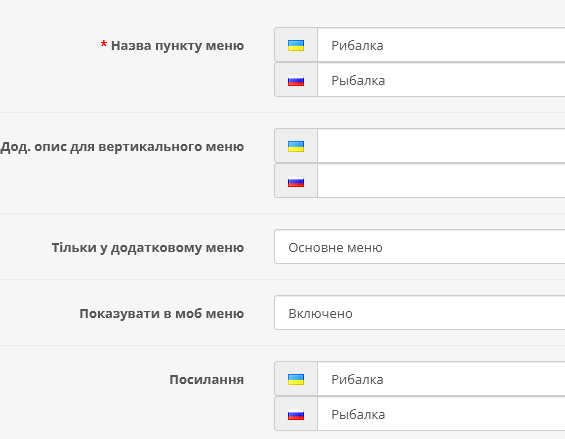
Task: Click the Посилання label
Action: tap(206, 380)
